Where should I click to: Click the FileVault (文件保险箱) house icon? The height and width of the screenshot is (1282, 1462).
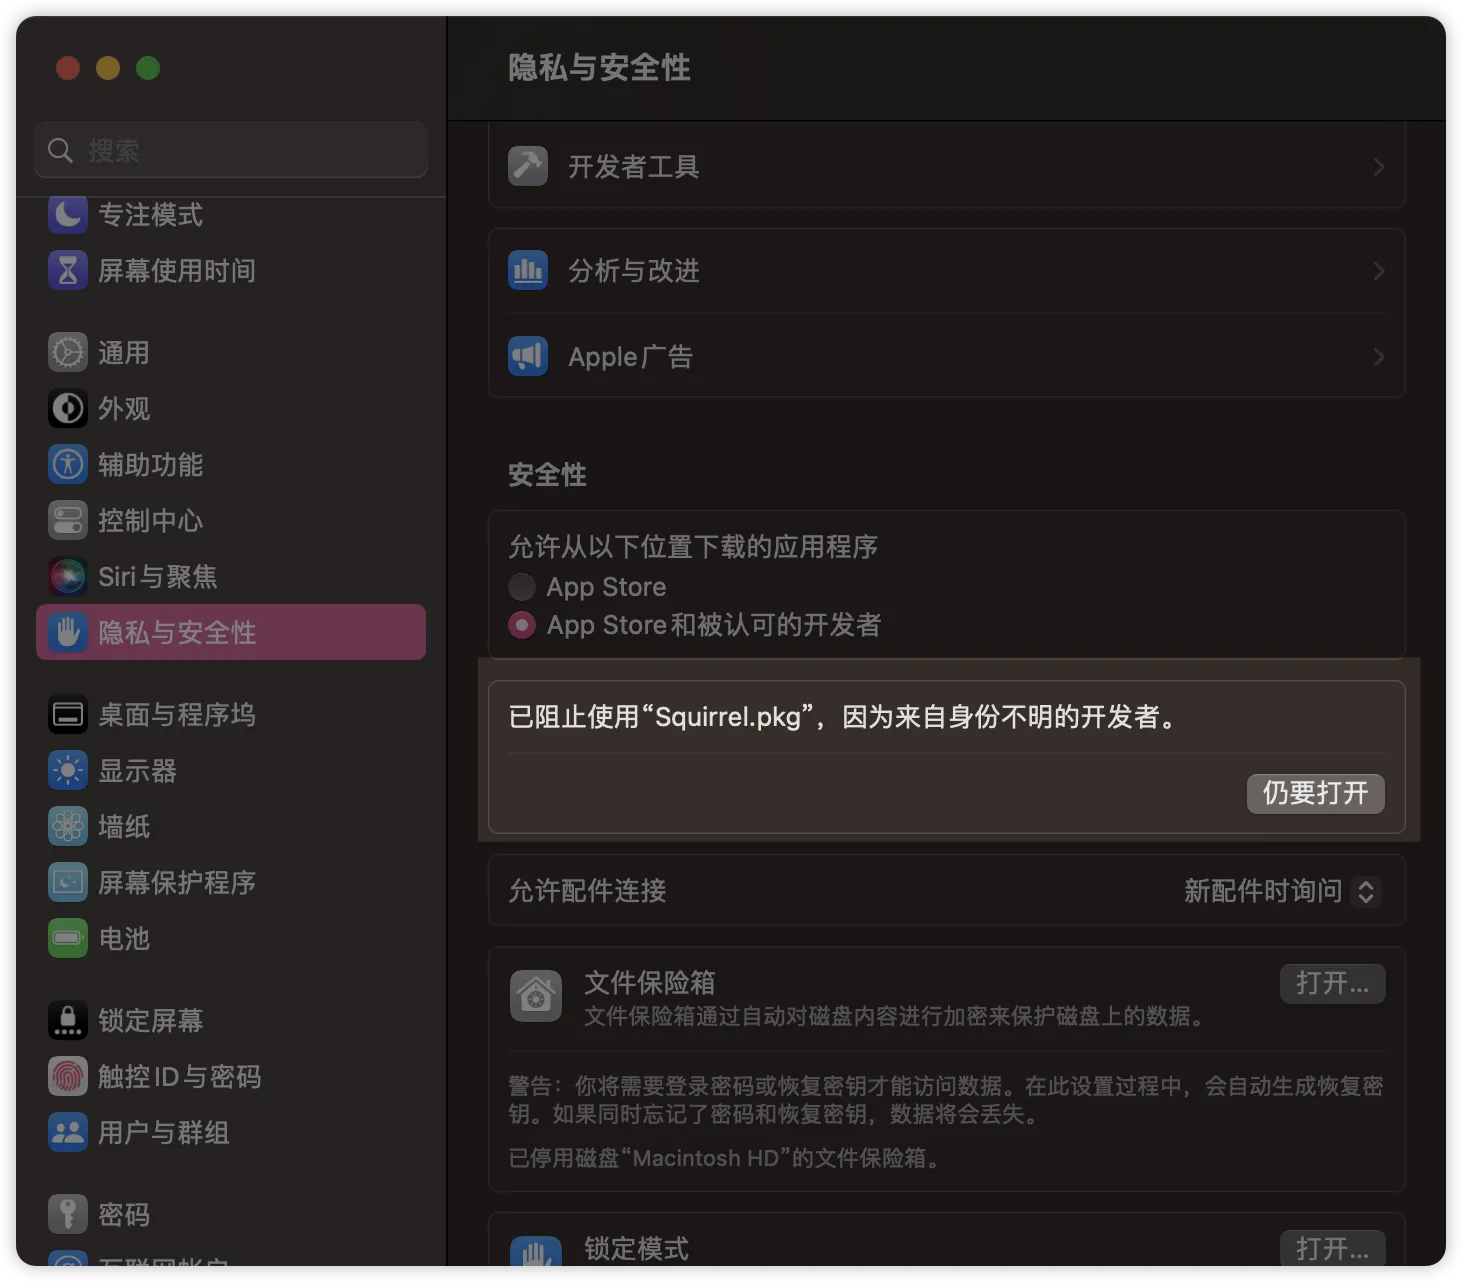tap(536, 996)
